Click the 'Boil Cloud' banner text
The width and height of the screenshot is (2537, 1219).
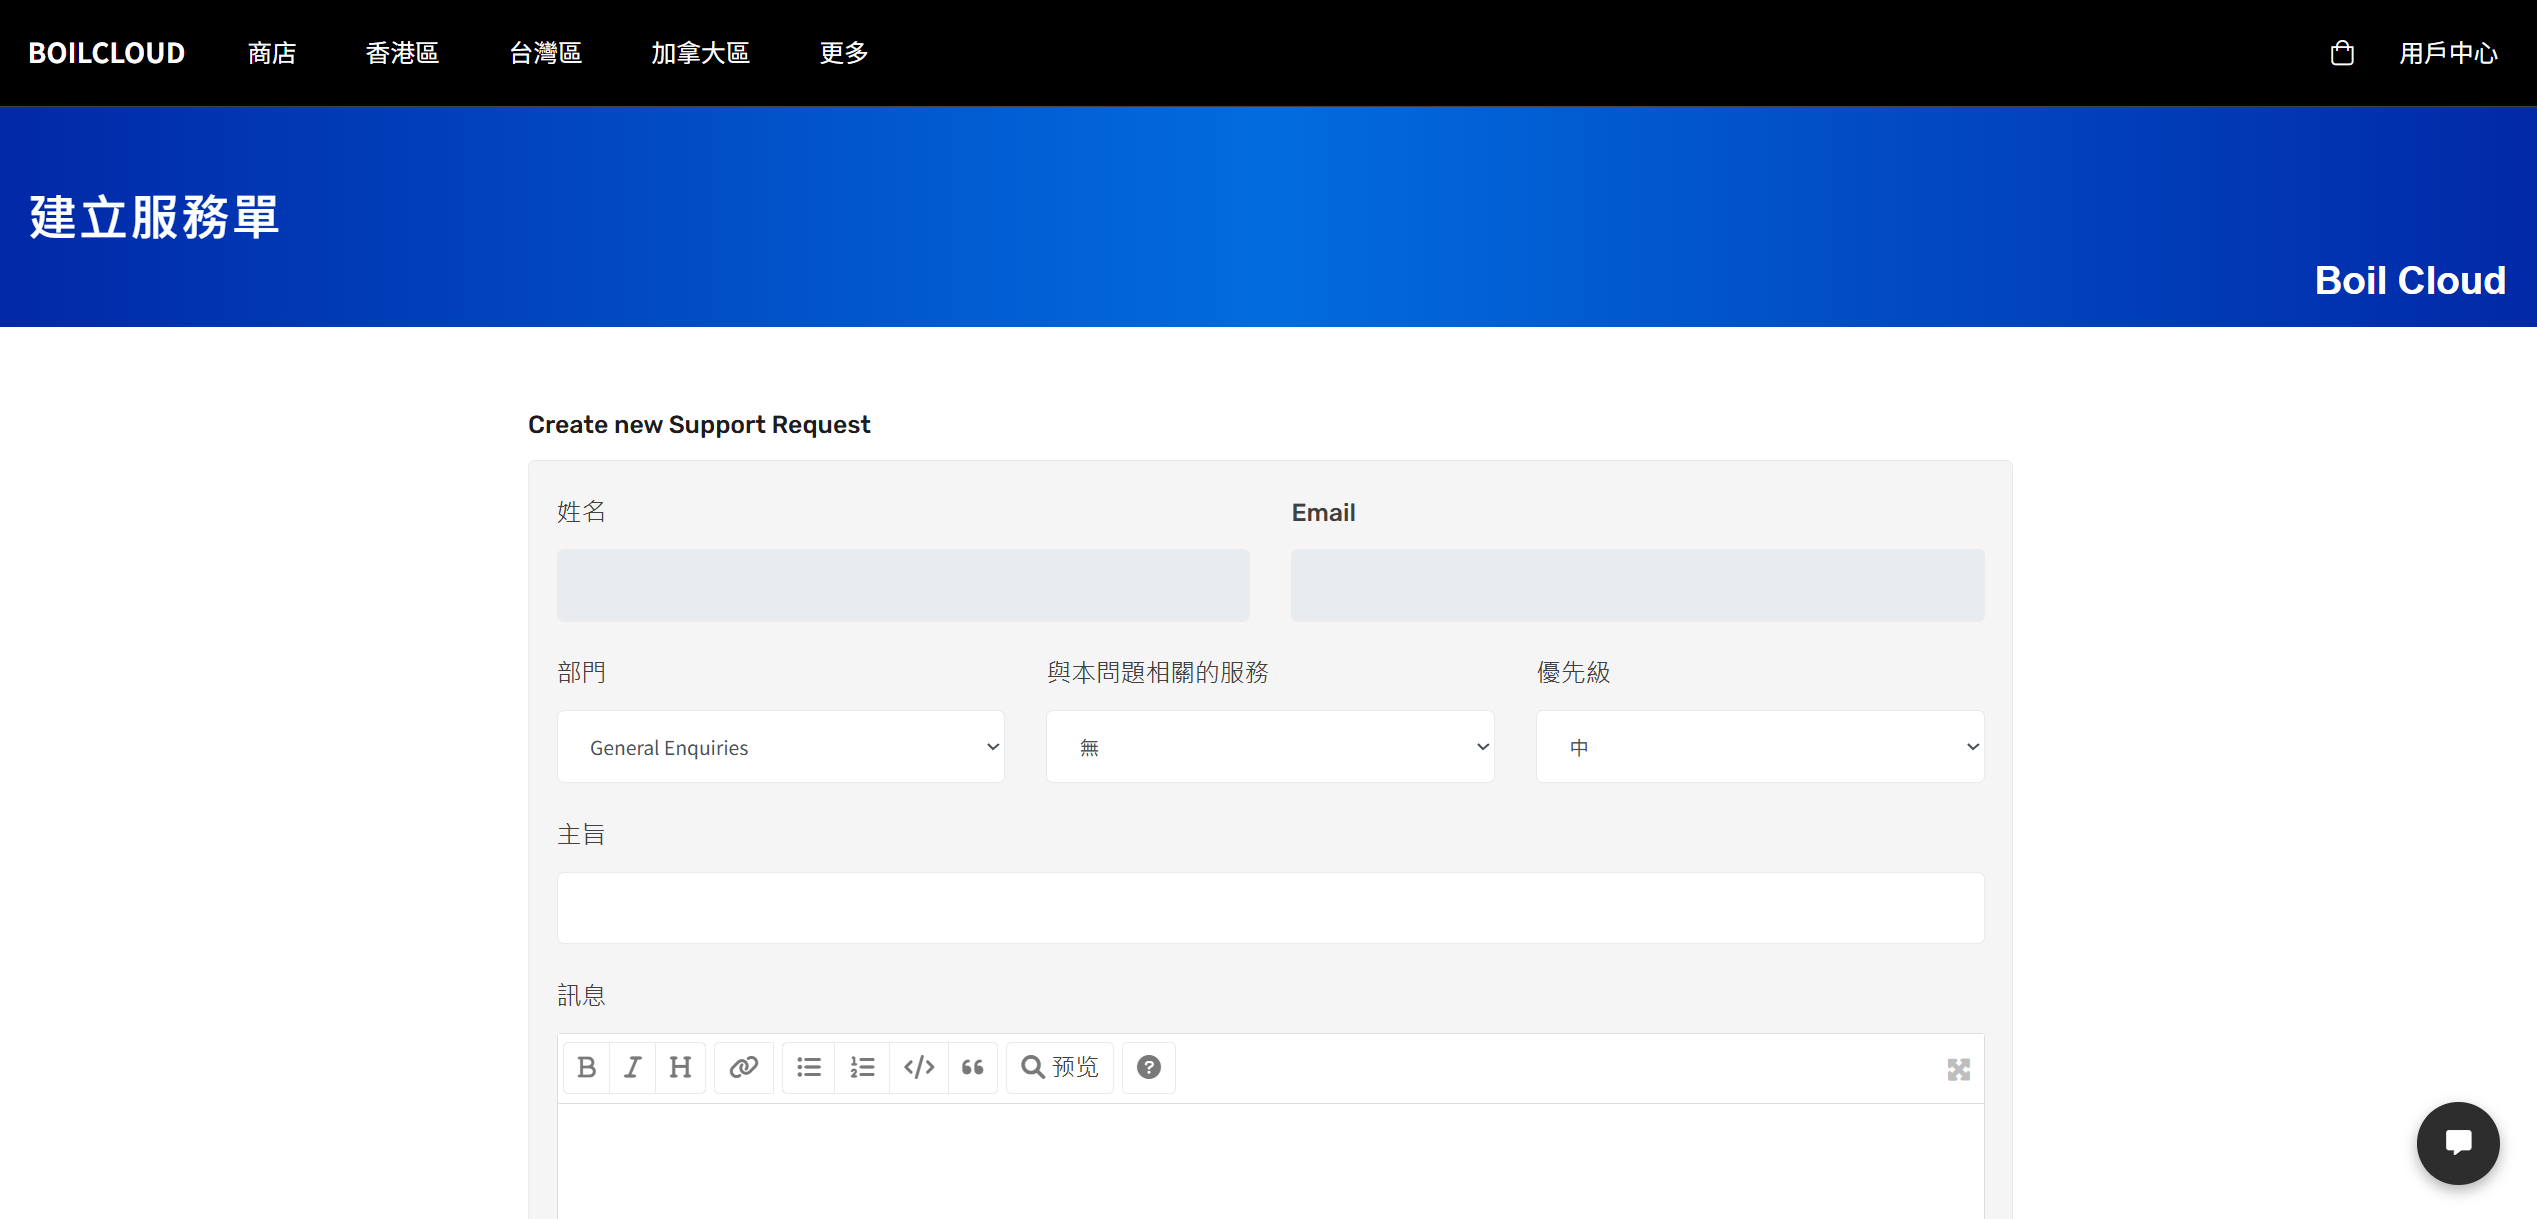[2410, 280]
